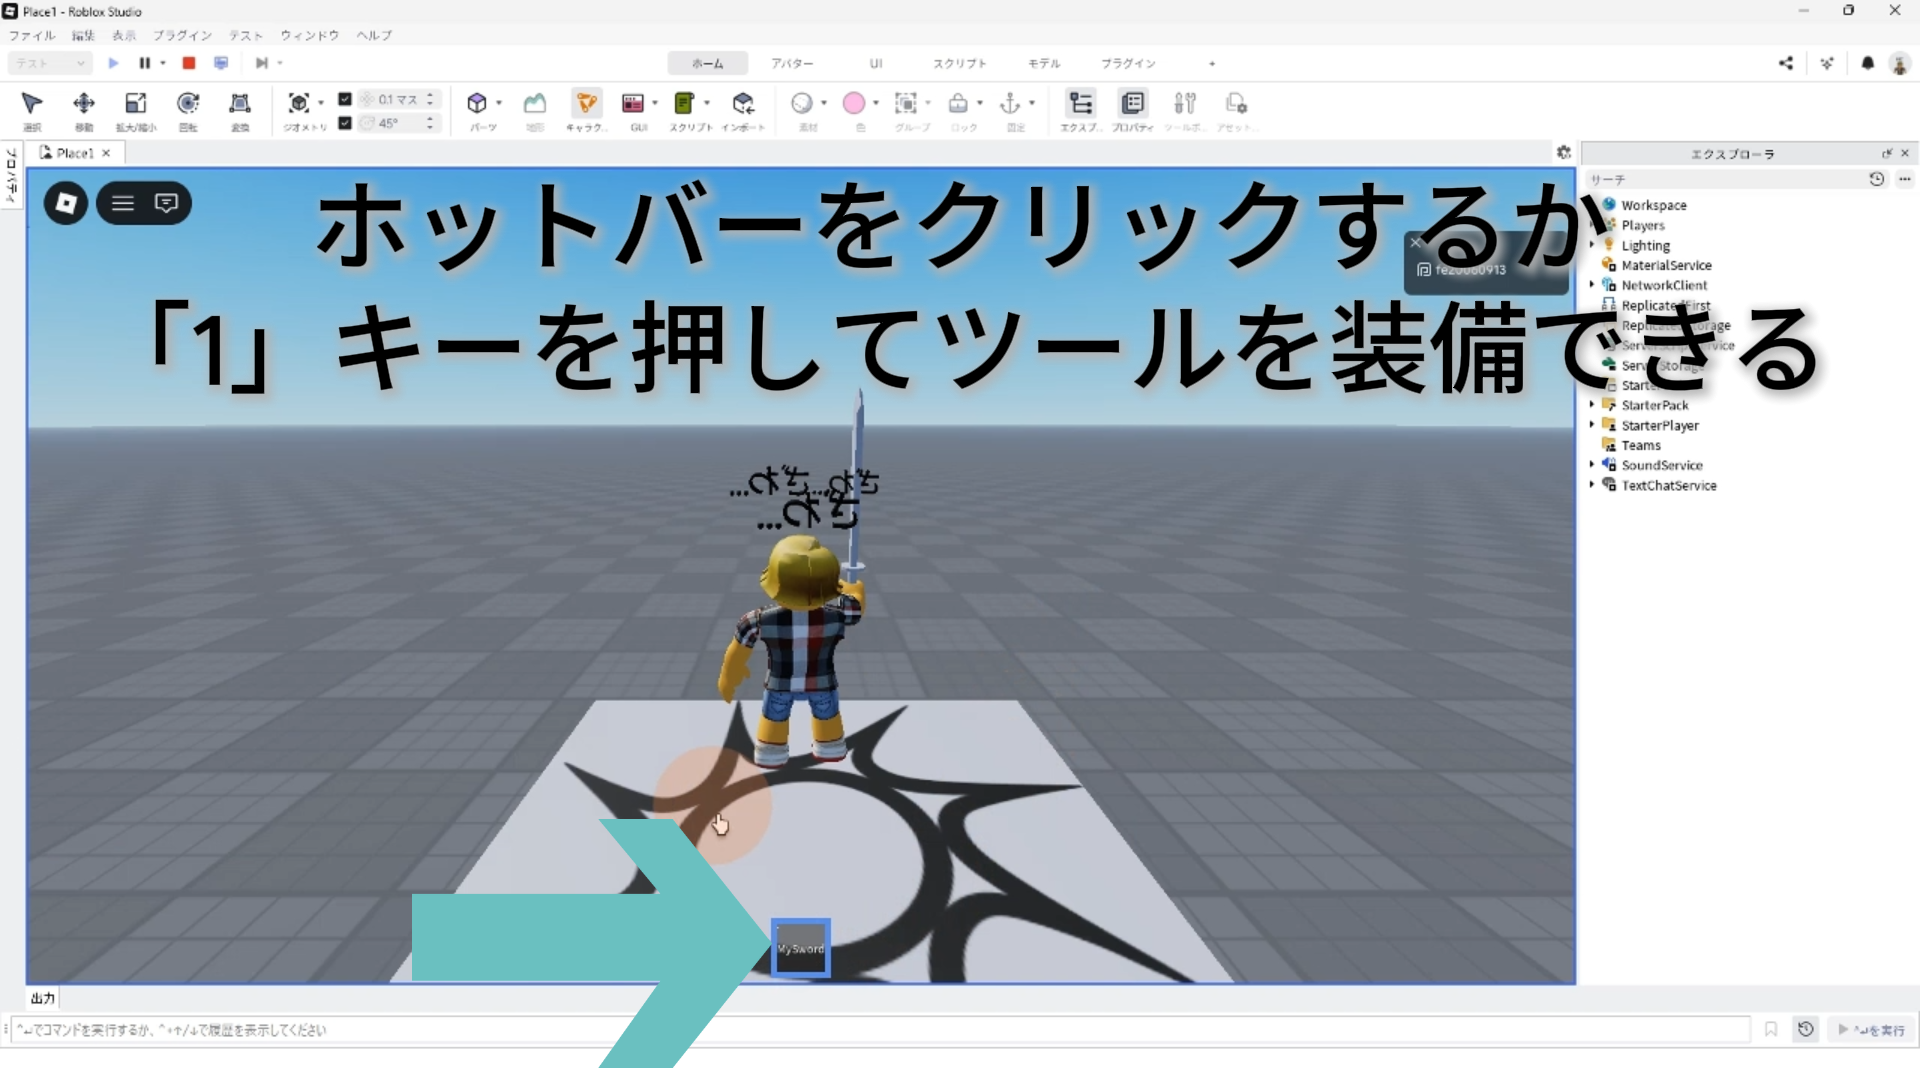Select the Move (移動) tool

click(84, 104)
